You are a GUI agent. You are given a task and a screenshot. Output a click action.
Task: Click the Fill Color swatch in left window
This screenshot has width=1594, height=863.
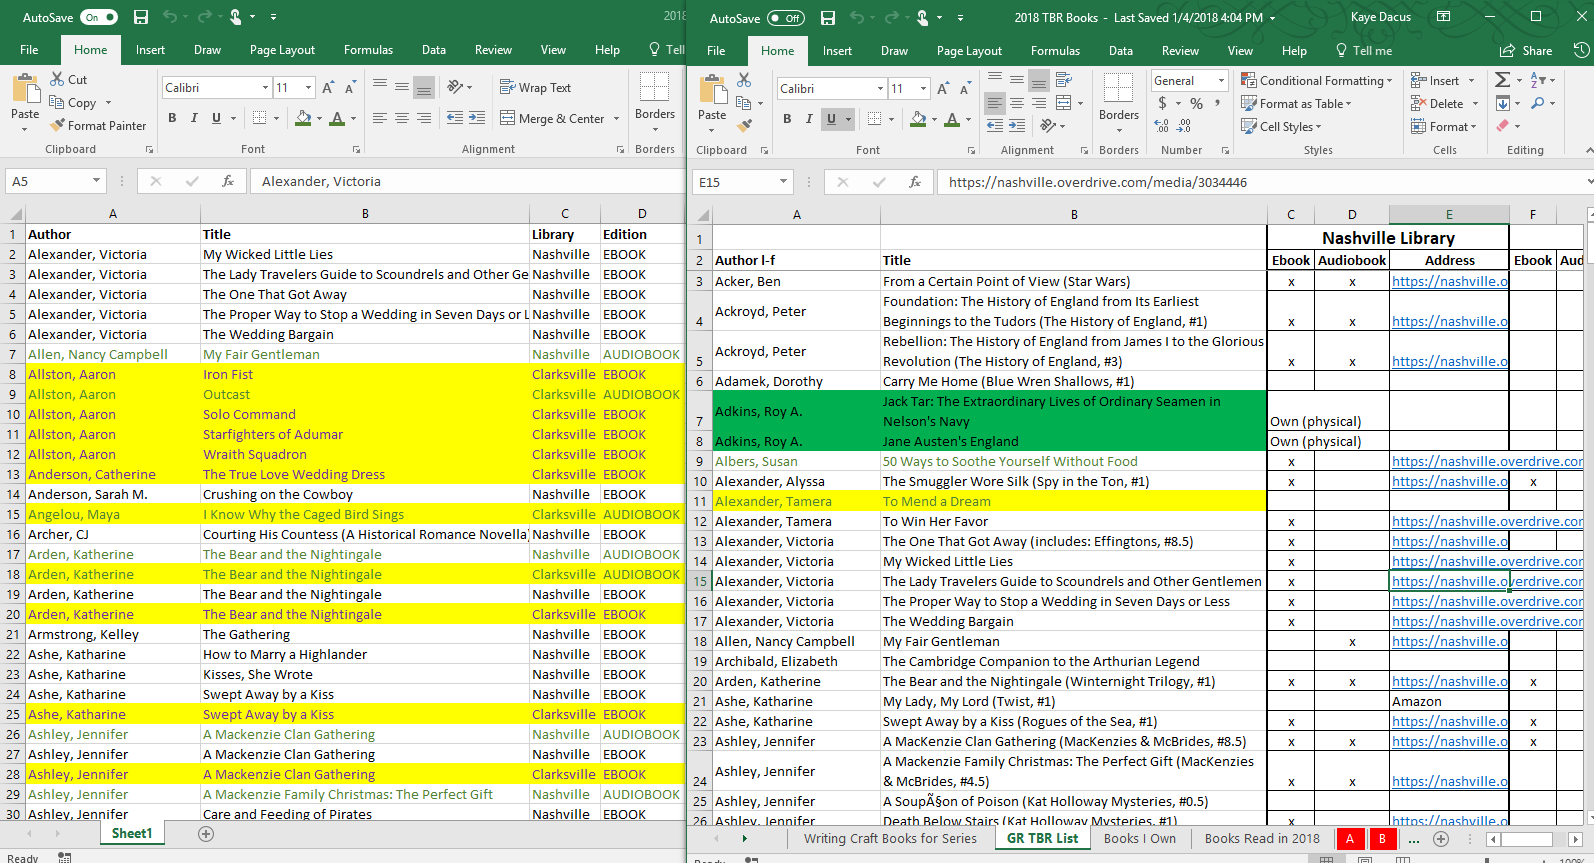[303, 118]
